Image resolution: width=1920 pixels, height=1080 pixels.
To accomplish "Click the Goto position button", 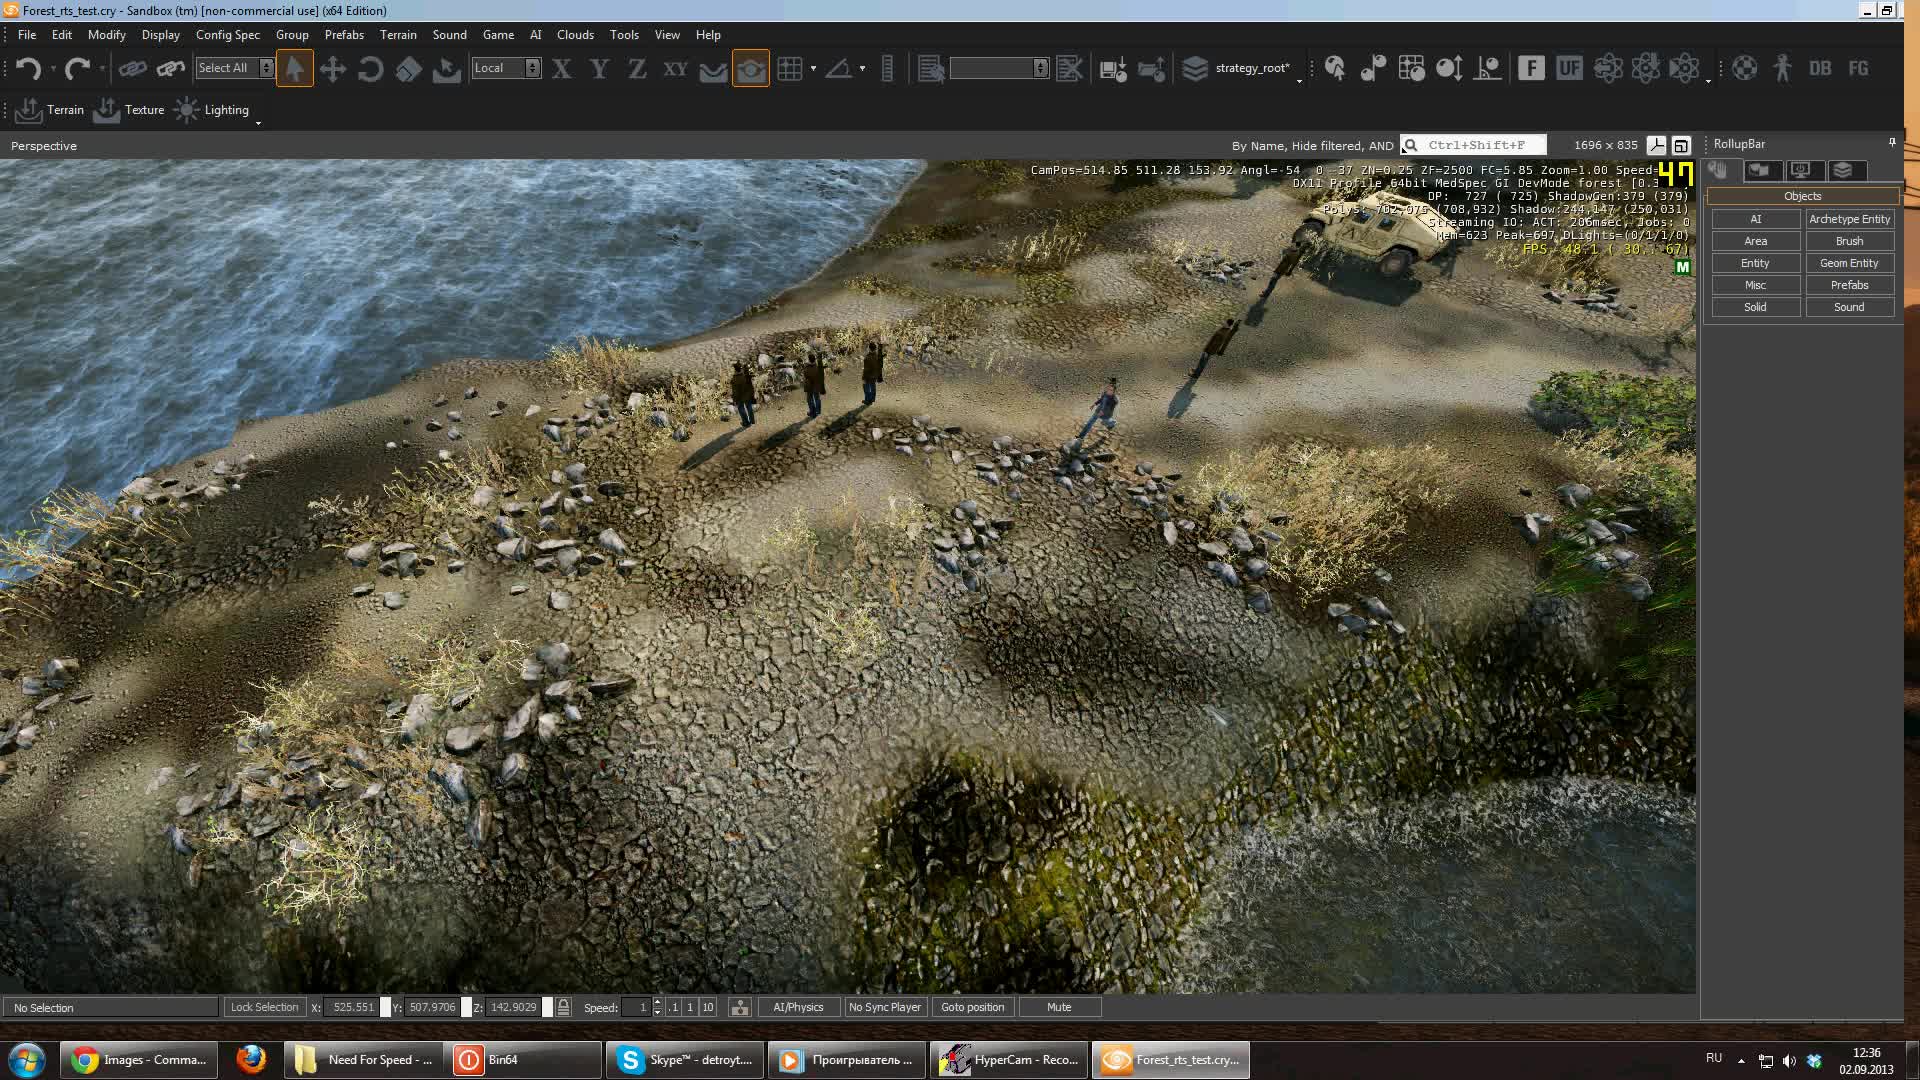I will click(x=973, y=1007).
